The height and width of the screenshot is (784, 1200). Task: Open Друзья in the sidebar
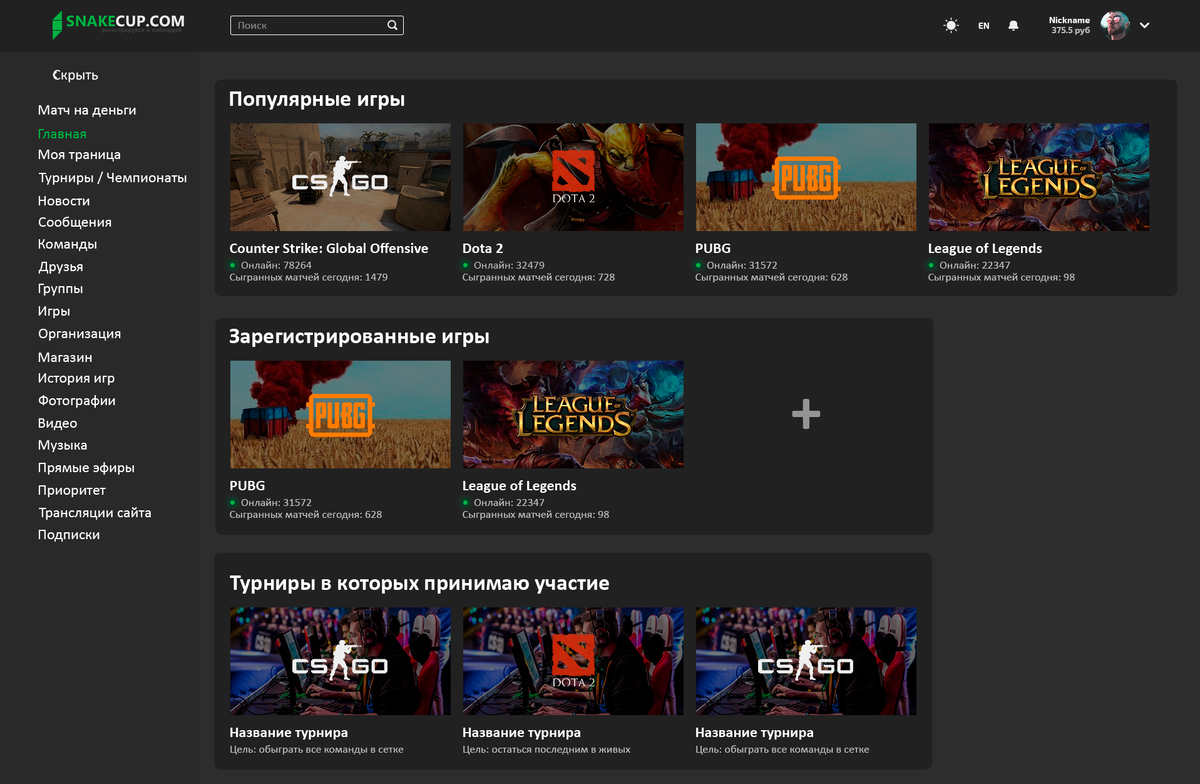coord(61,267)
